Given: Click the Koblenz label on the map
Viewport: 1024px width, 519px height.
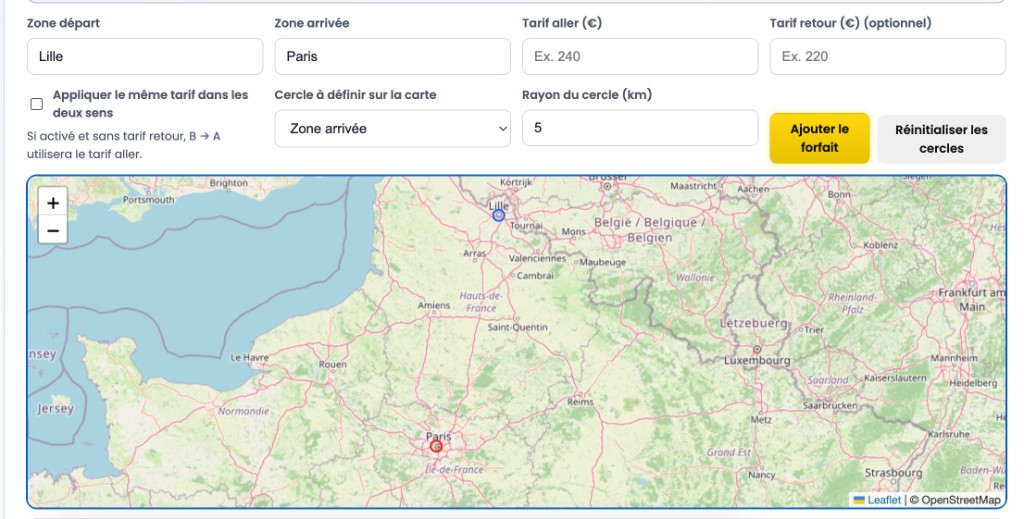Looking at the screenshot, I should click(880, 245).
